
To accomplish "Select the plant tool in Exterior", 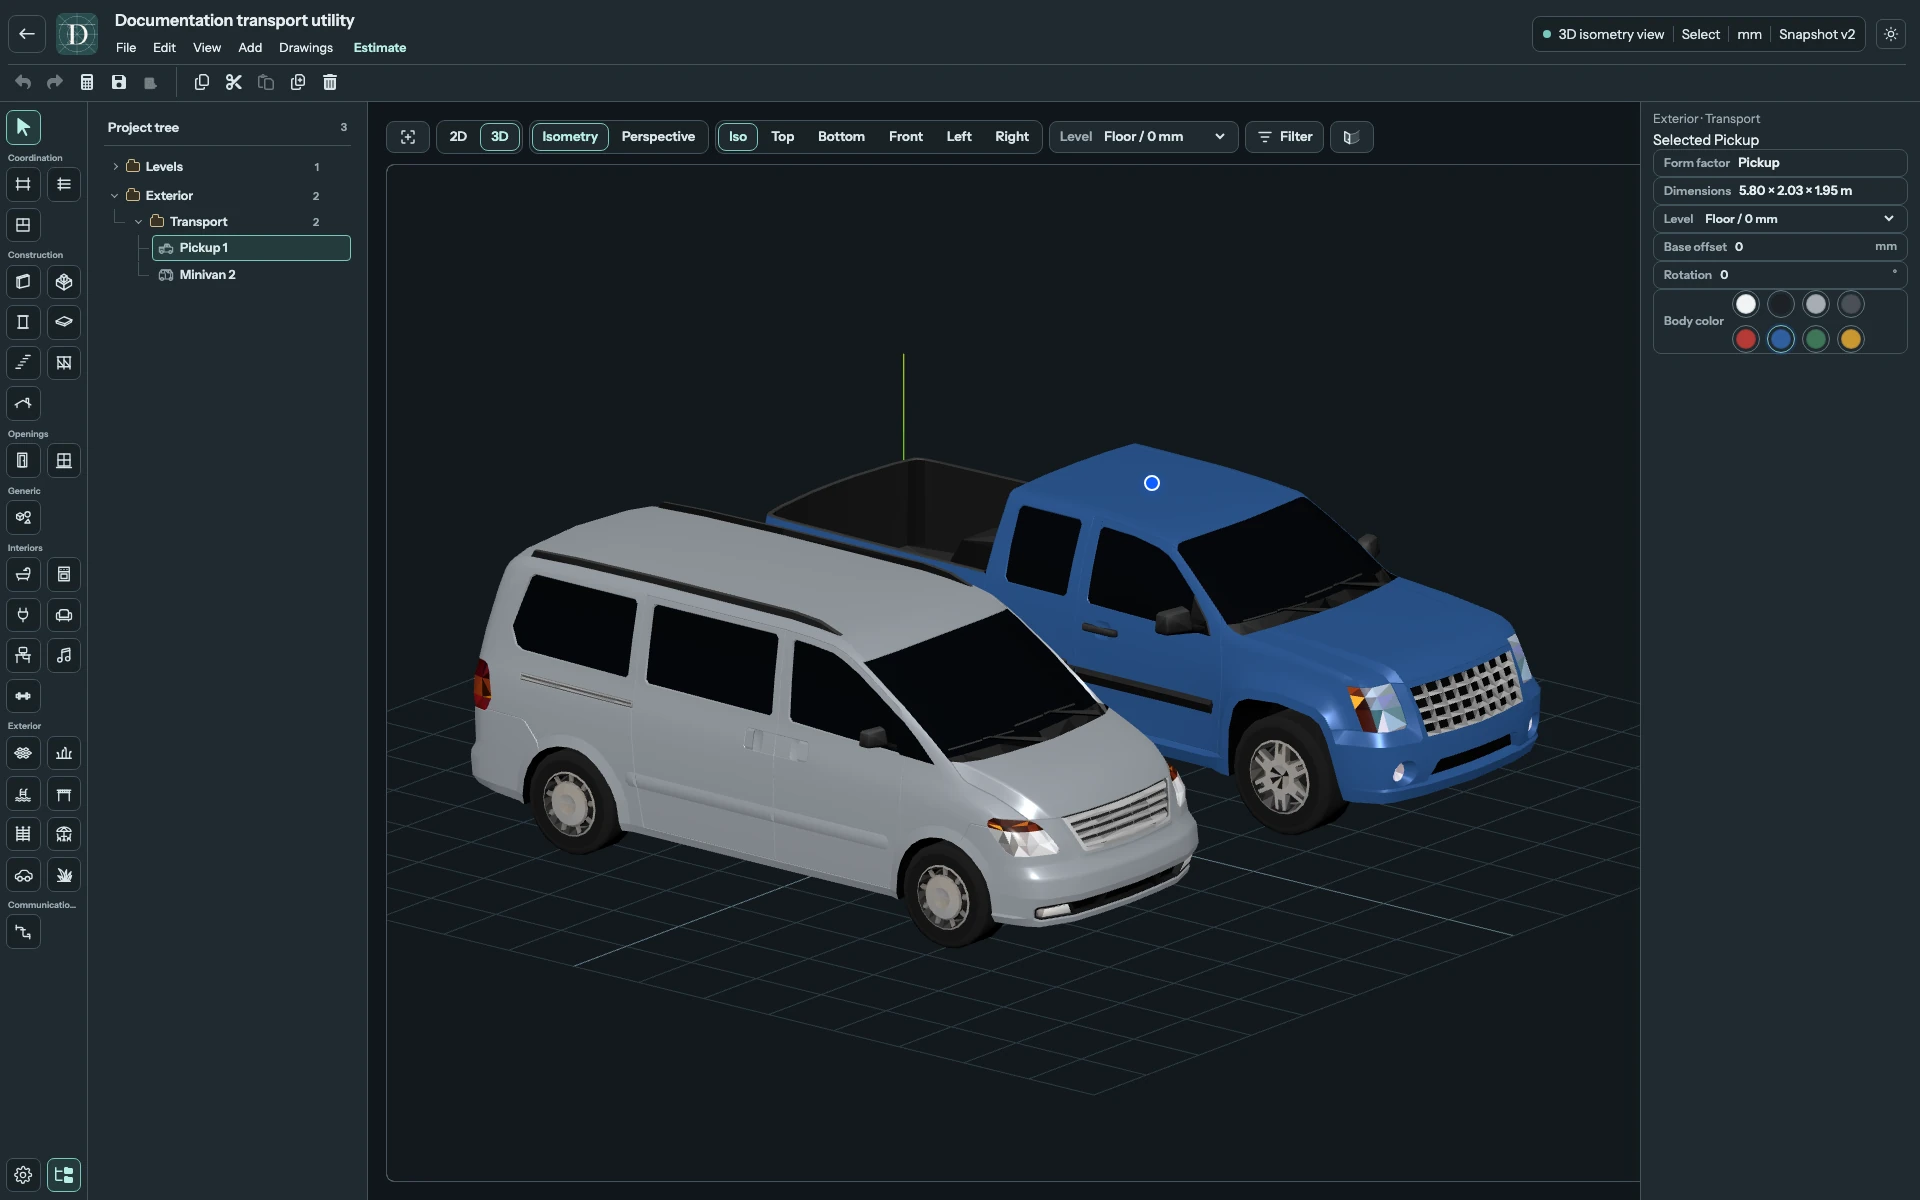I will [x=64, y=875].
